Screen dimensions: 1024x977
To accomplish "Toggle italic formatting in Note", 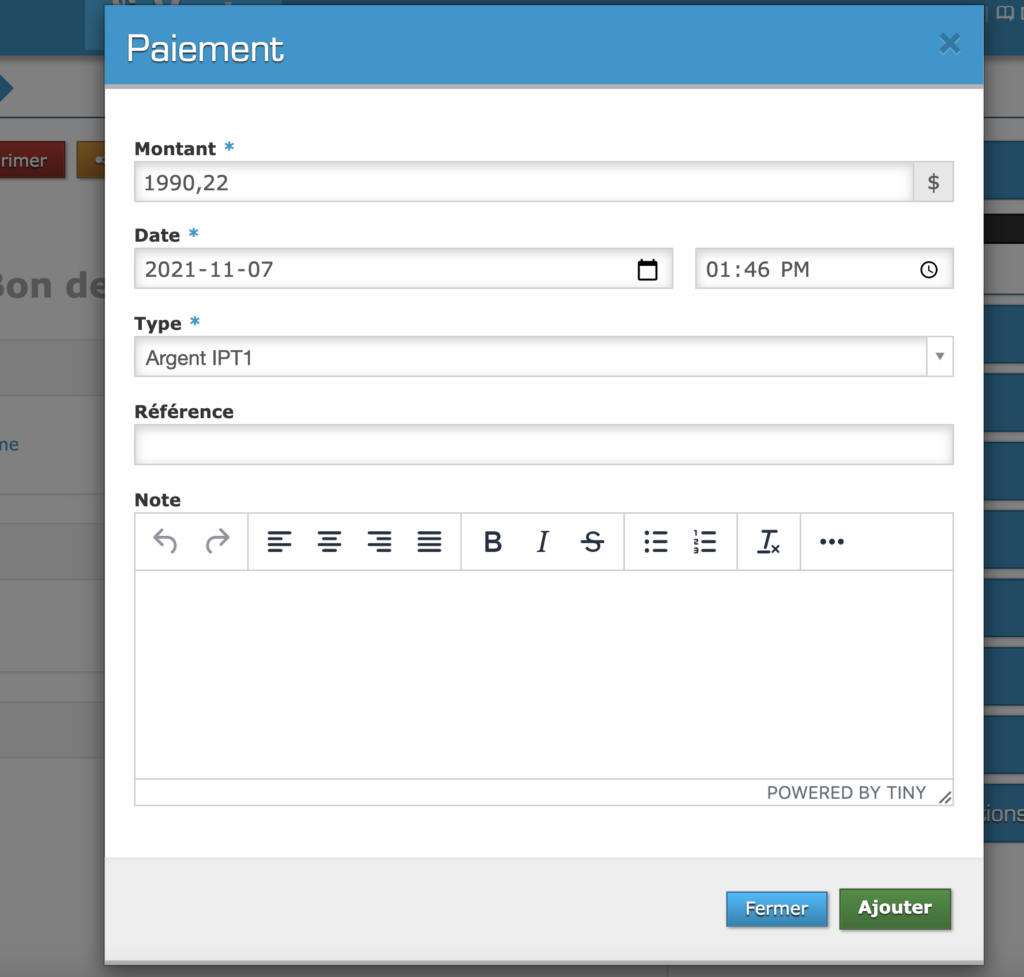I will click(x=542, y=542).
